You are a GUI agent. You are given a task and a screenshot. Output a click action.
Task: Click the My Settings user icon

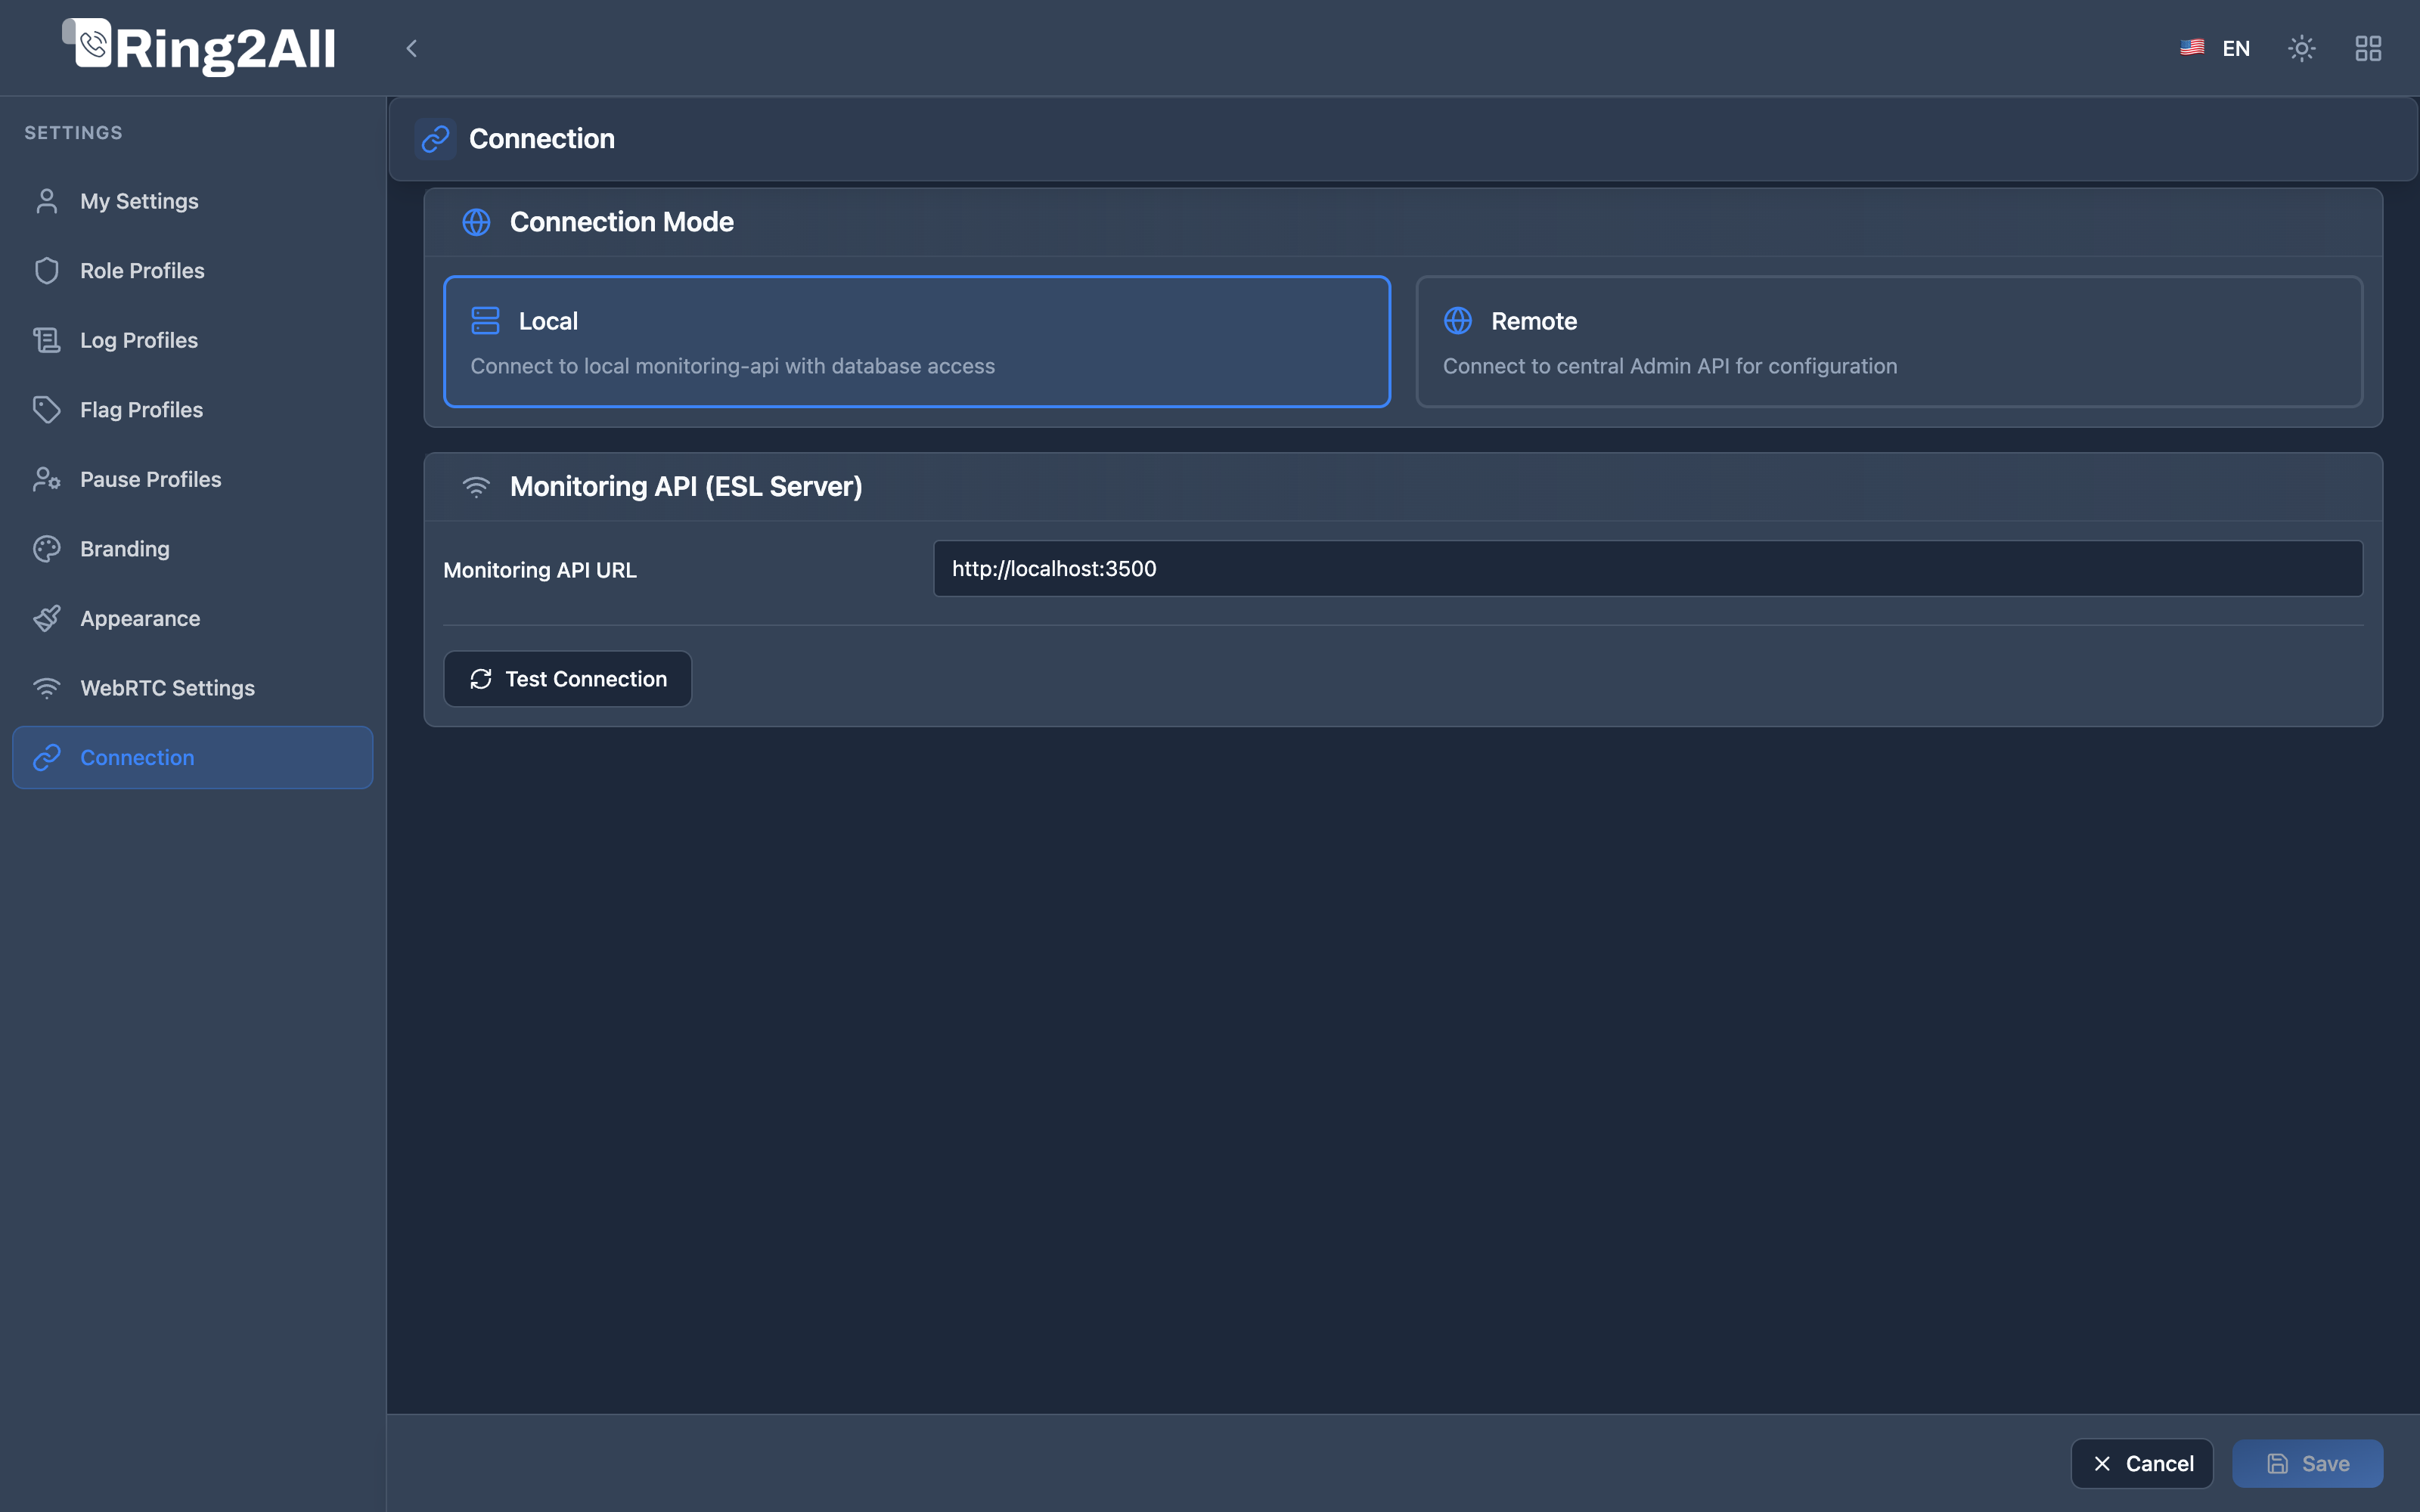click(x=47, y=201)
